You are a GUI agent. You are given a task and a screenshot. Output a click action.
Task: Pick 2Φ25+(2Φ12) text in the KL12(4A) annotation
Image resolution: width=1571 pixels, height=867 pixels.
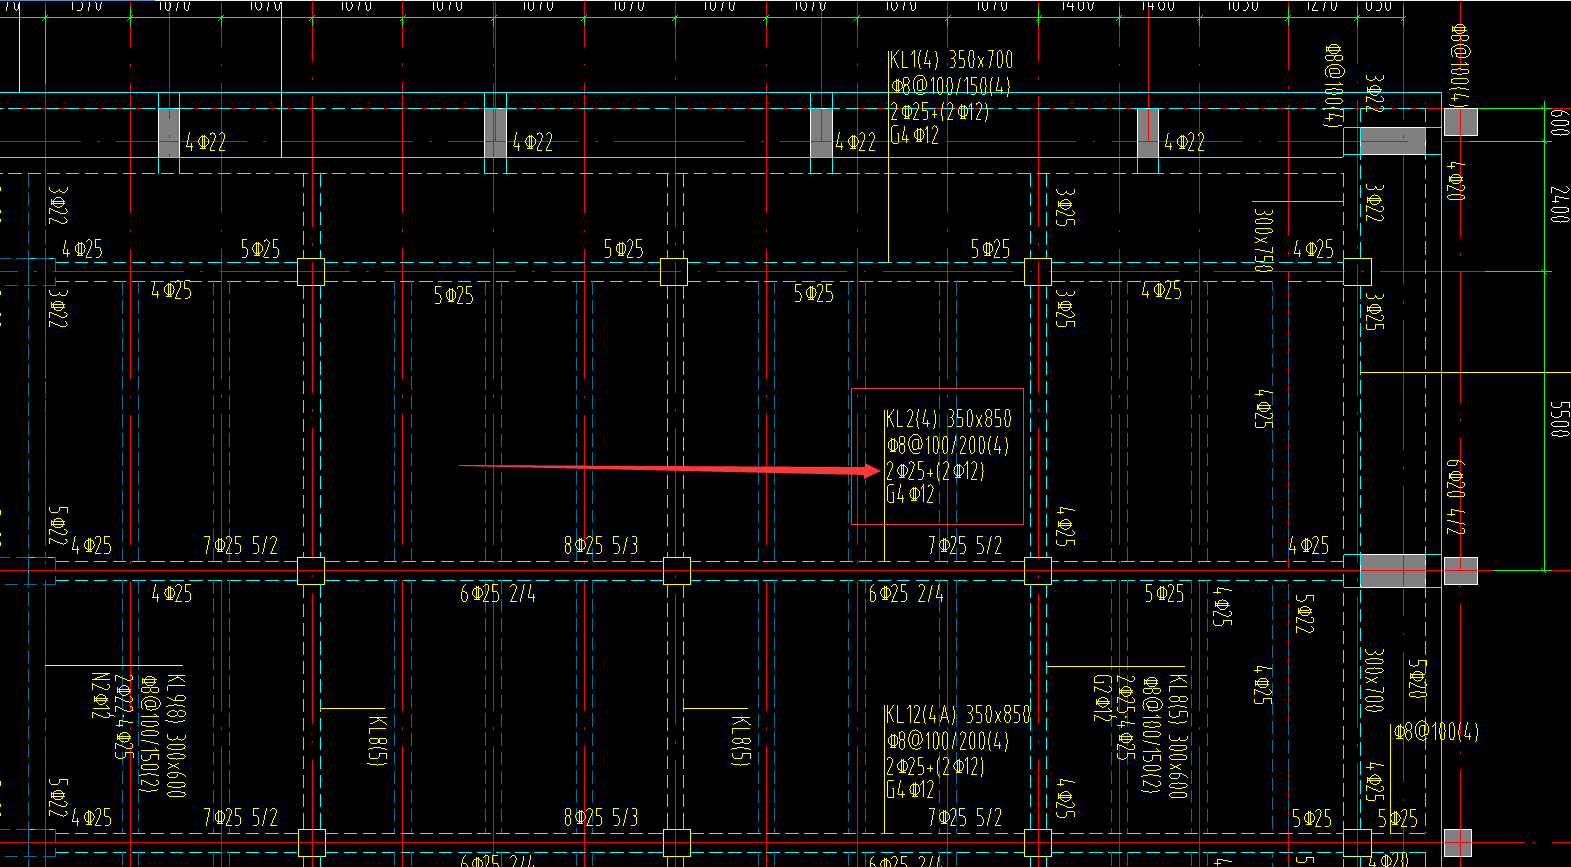pyautogui.click(x=935, y=766)
